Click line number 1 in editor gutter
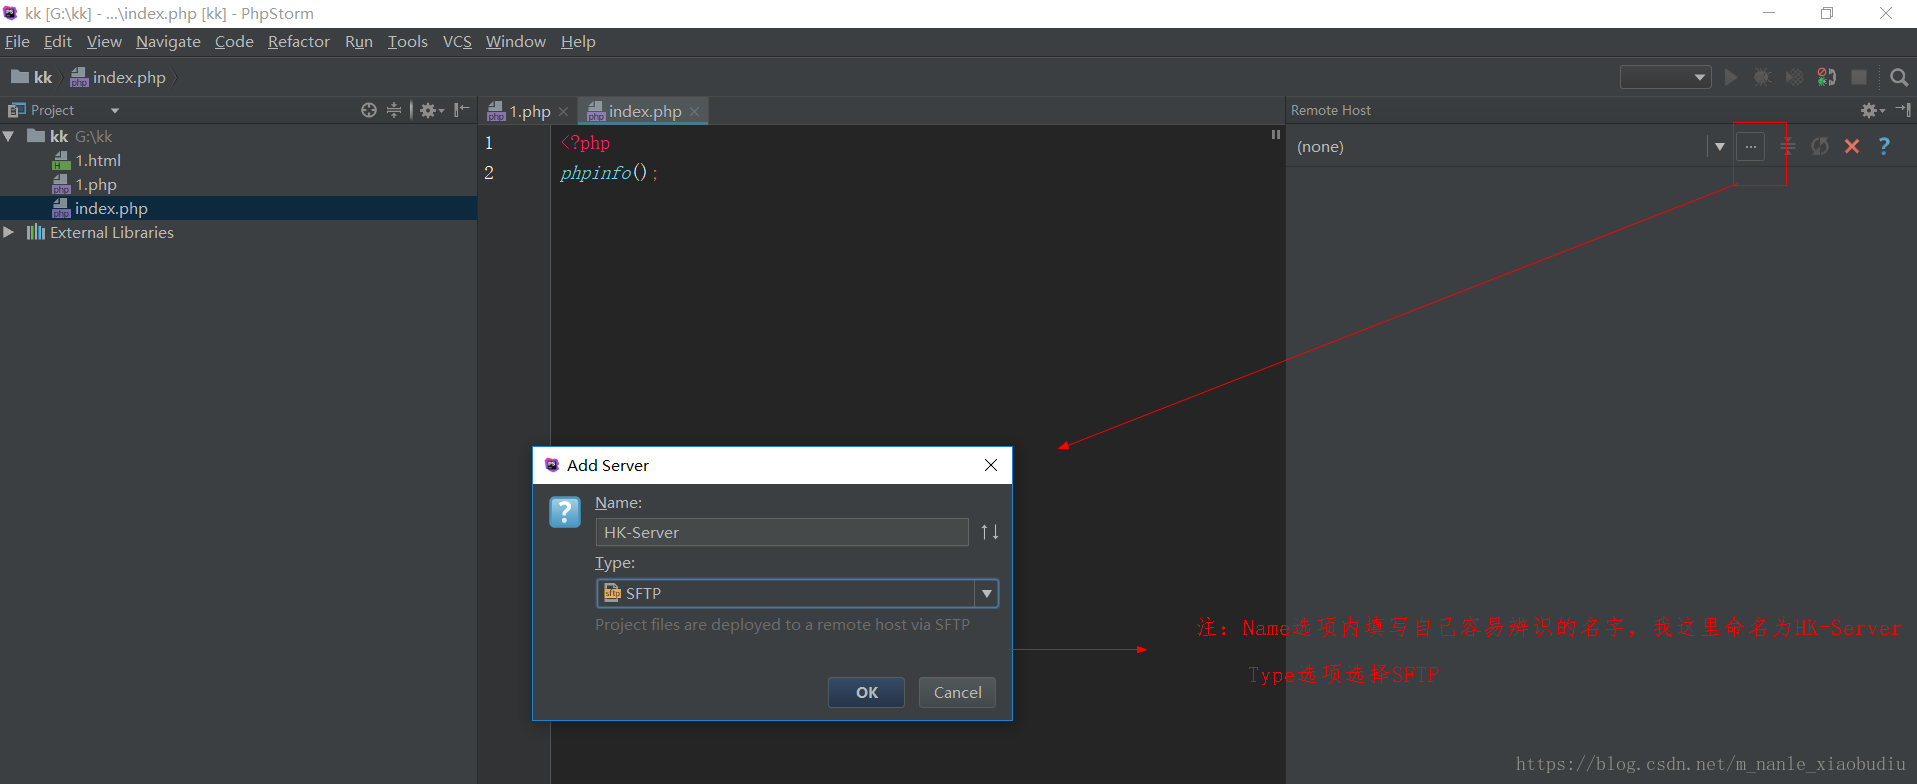1917x784 pixels. pyautogui.click(x=489, y=143)
